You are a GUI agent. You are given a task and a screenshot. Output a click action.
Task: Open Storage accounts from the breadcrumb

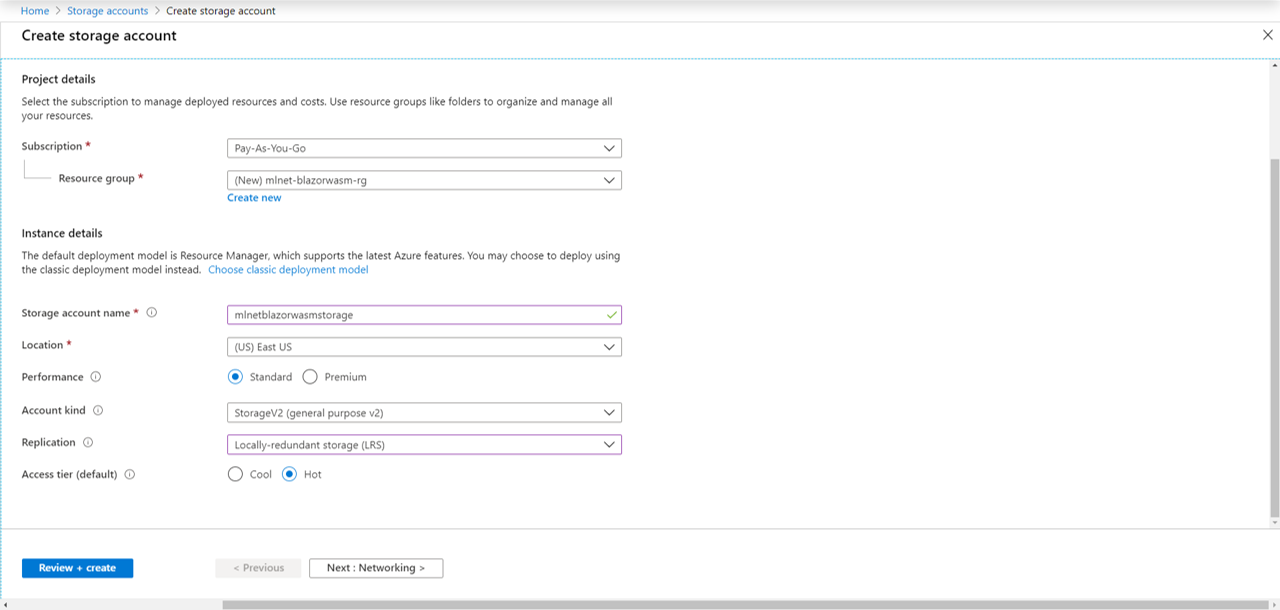[107, 10]
